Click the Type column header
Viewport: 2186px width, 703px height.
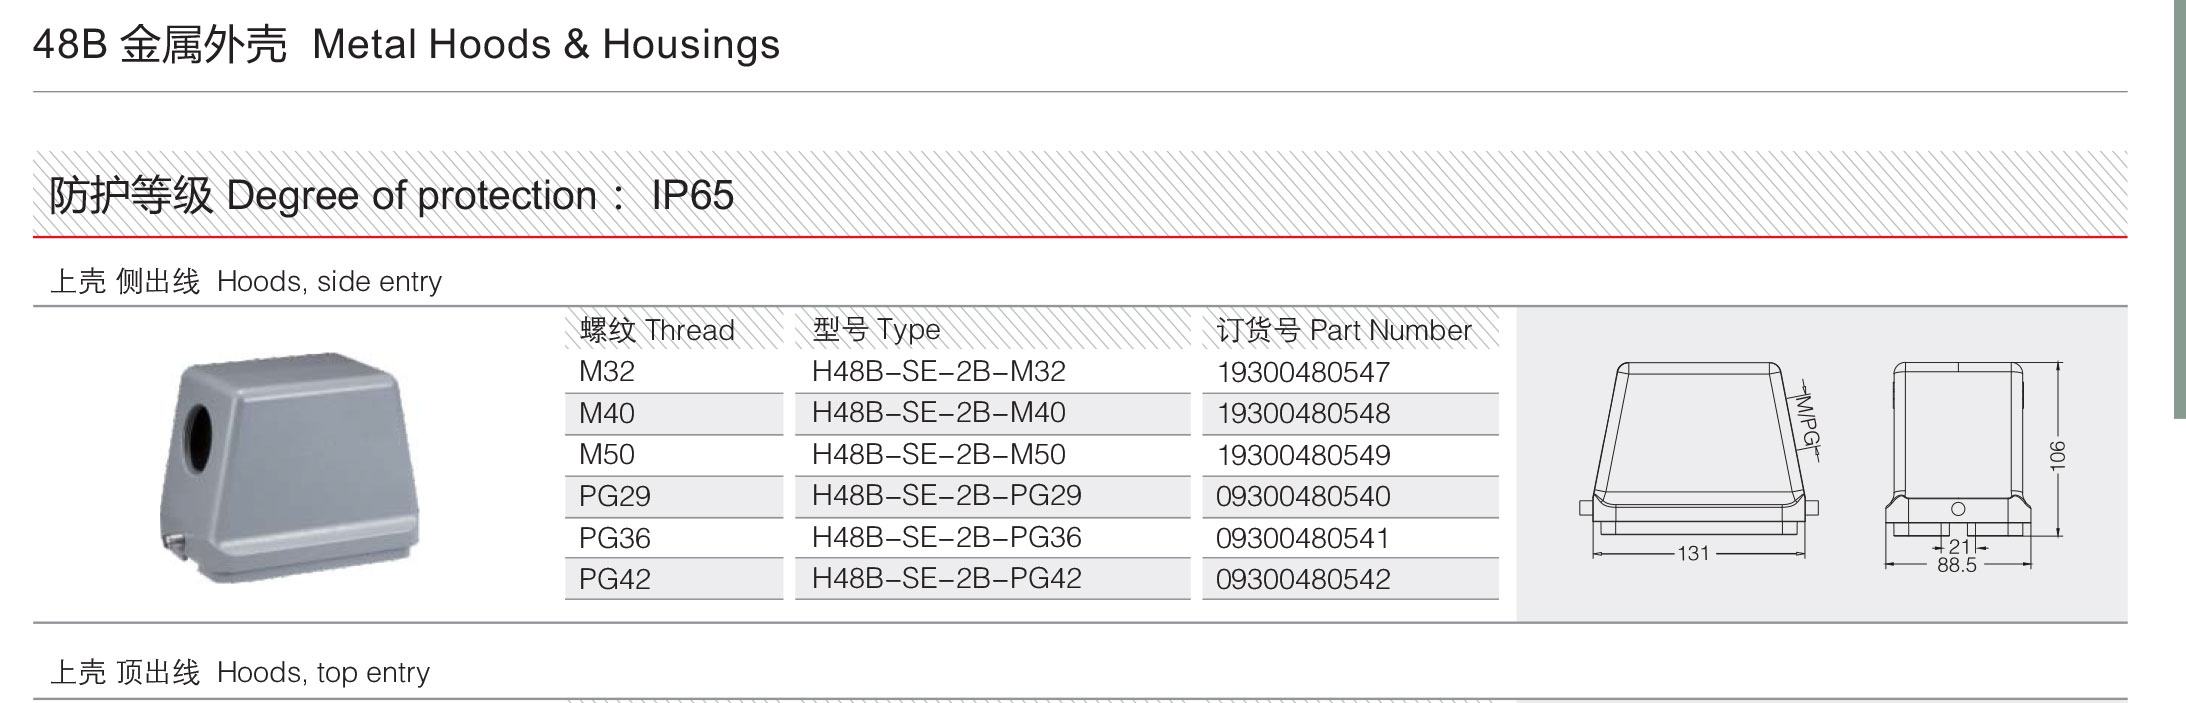(x=876, y=330)
